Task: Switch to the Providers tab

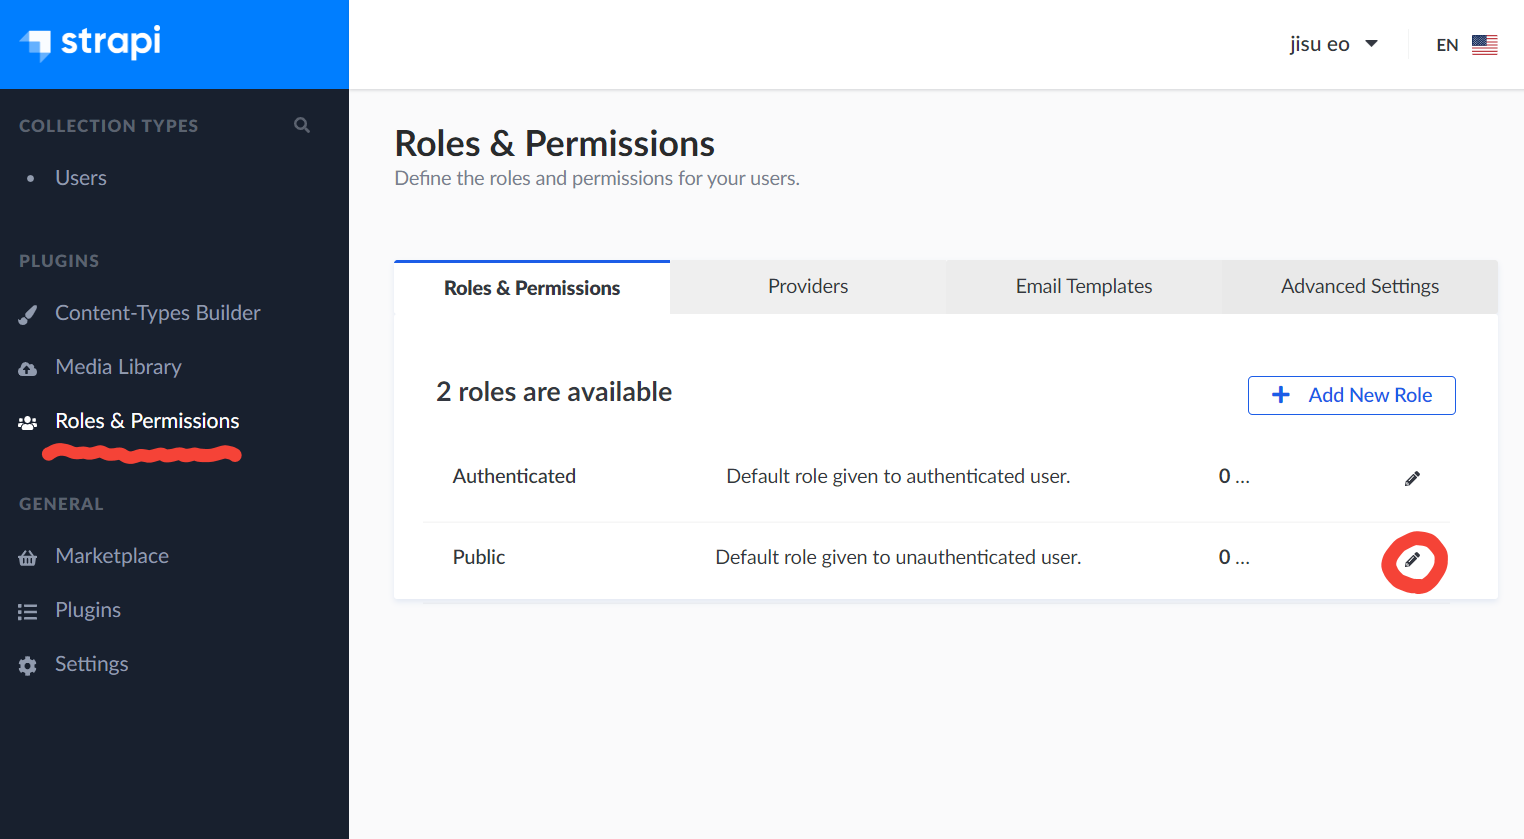Action: click(808, 287)
